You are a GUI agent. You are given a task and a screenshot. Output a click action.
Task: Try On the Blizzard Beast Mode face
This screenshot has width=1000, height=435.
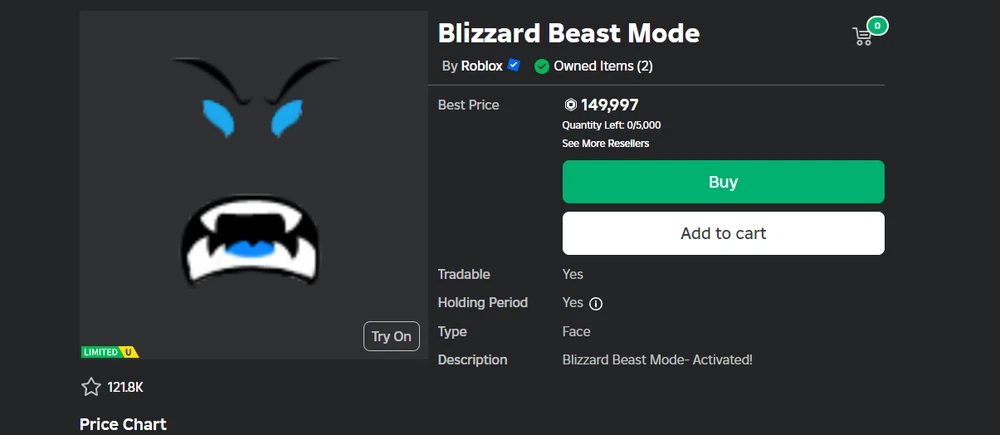(391, 336)
